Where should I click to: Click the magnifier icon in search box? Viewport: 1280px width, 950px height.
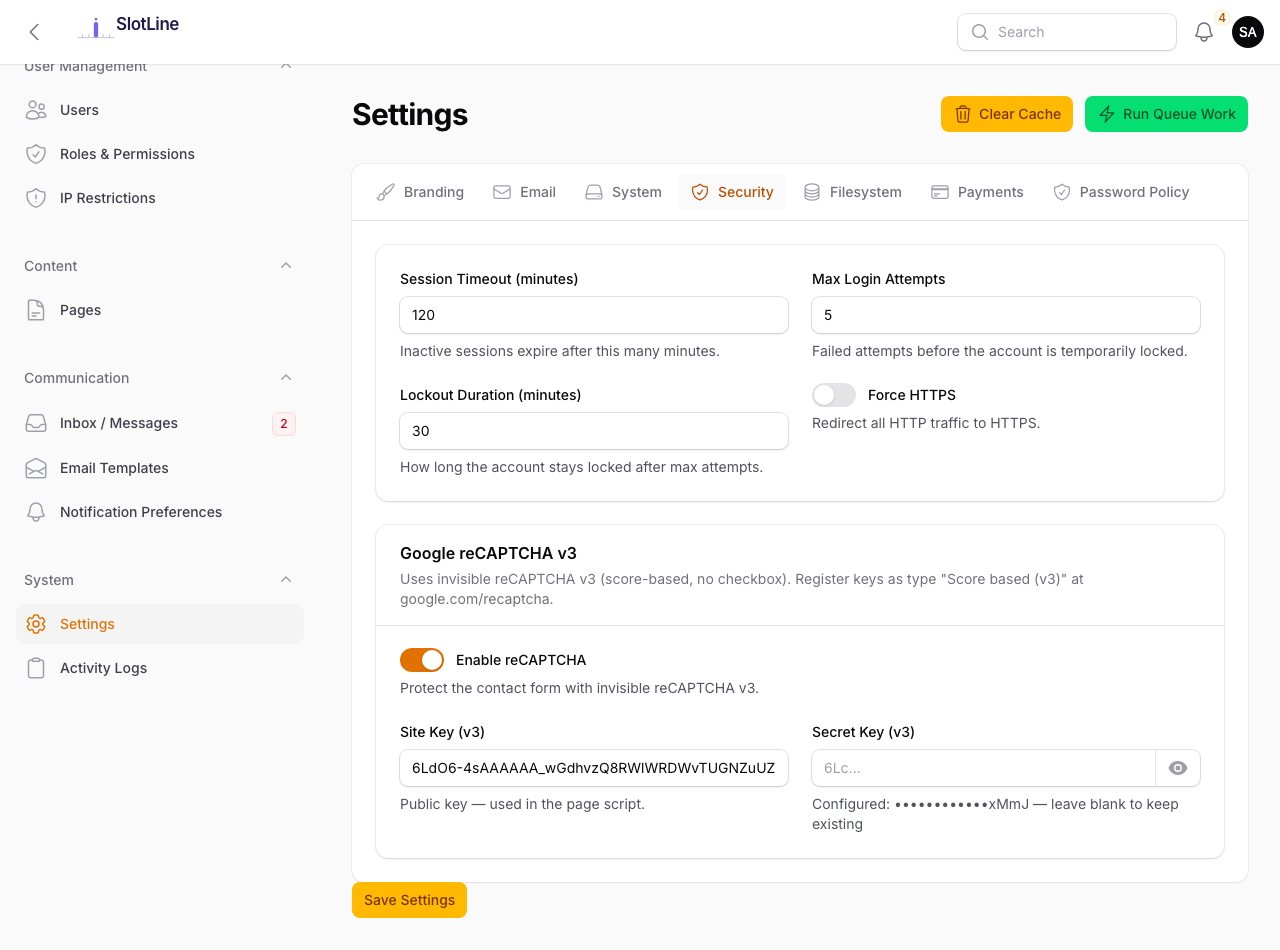pyautogui.click(x=980, y=32)
